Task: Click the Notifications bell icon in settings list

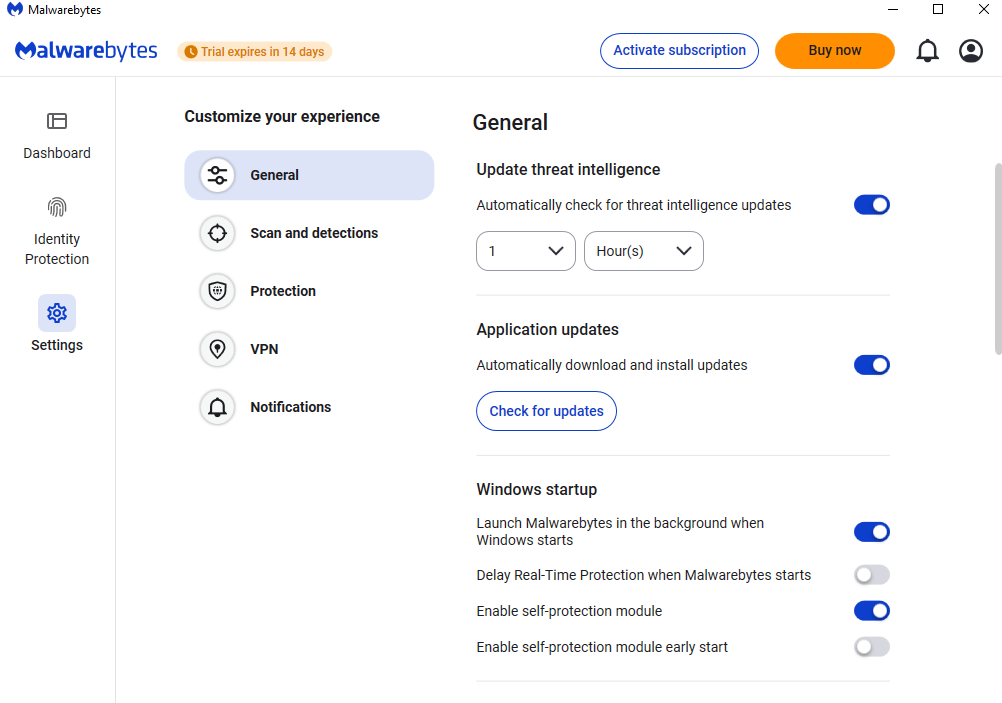Action: pos(217,407)
